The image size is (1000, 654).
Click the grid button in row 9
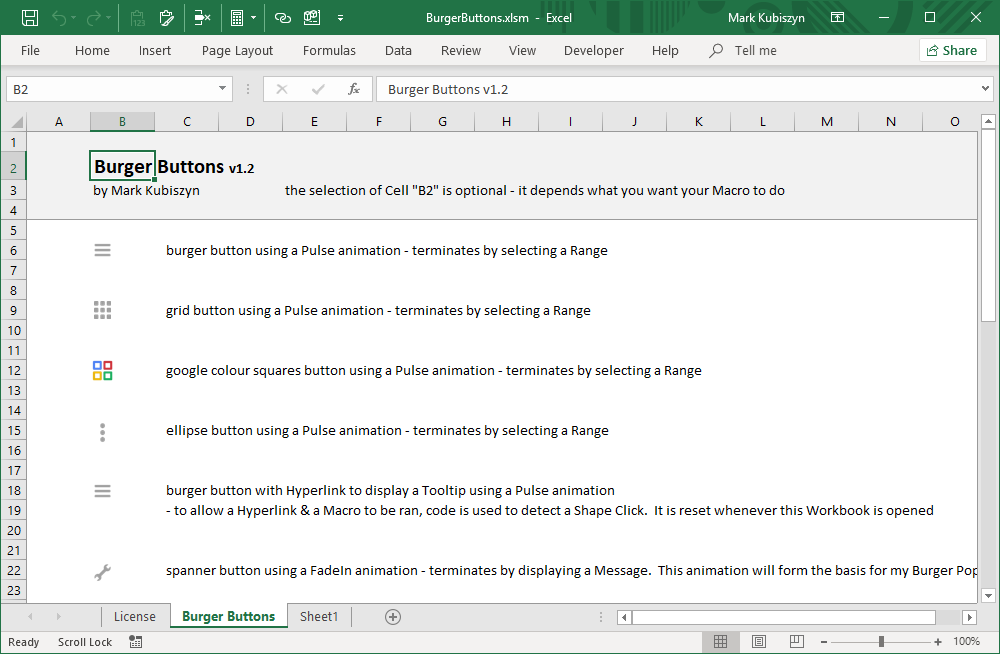[x=102, y=311]
